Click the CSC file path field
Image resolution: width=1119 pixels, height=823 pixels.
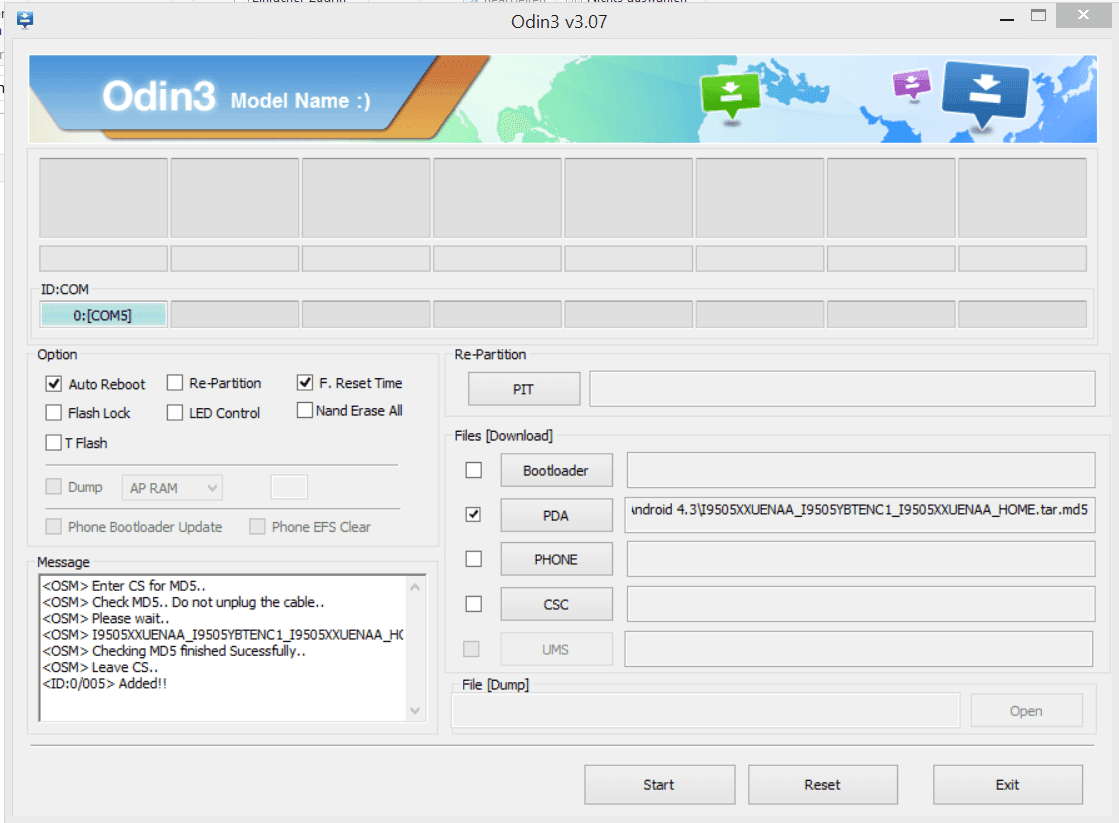(x=861, y=604)
